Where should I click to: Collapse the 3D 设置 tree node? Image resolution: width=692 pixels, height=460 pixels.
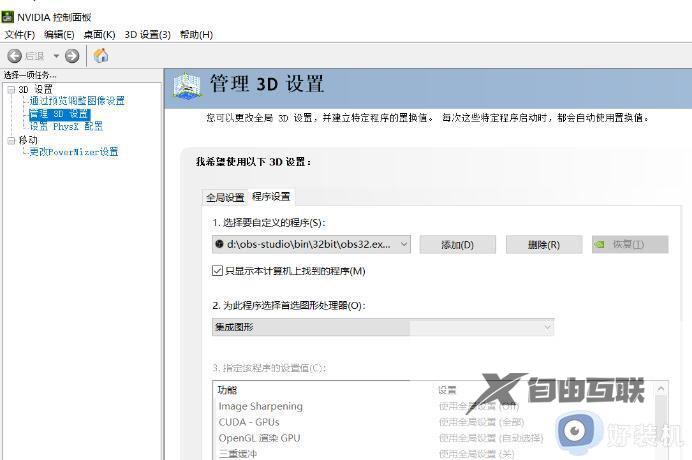click(x=10, y=90)
